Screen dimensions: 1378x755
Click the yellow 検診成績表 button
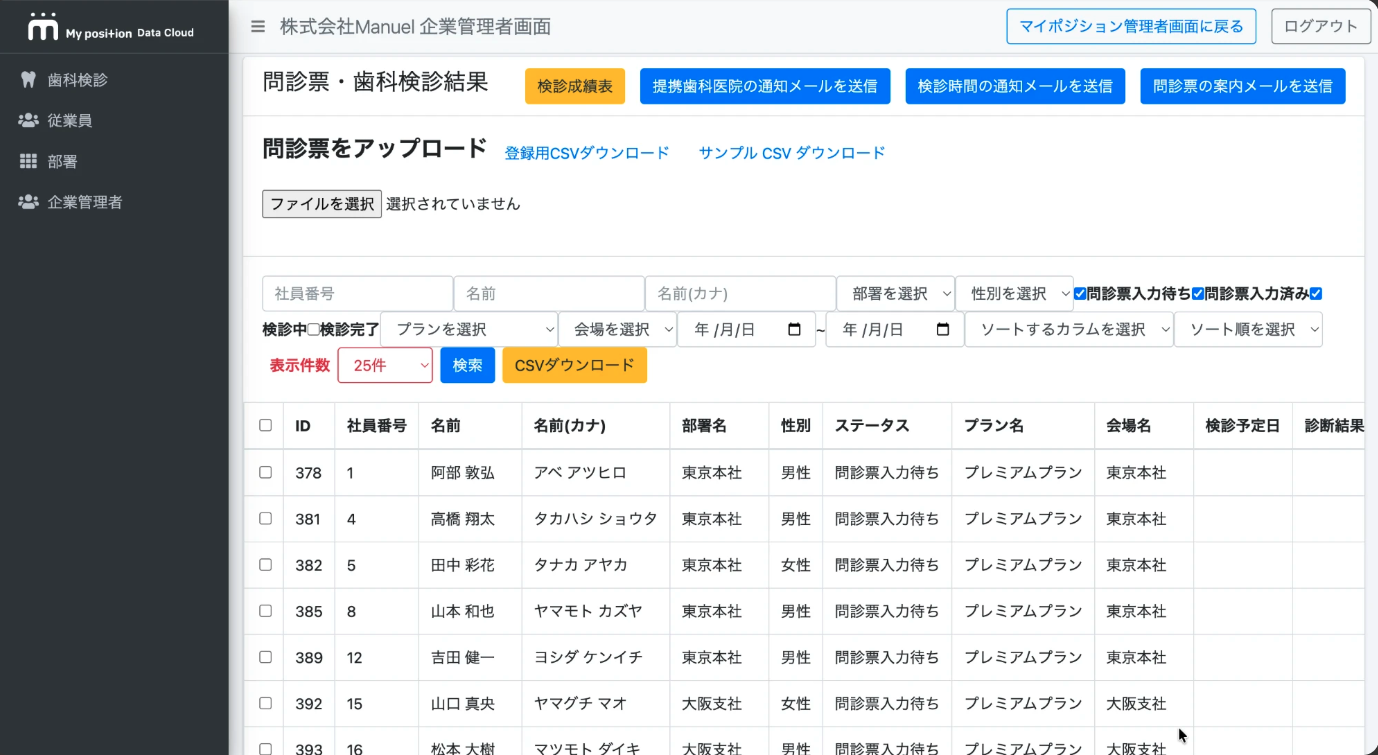point(575,86)
